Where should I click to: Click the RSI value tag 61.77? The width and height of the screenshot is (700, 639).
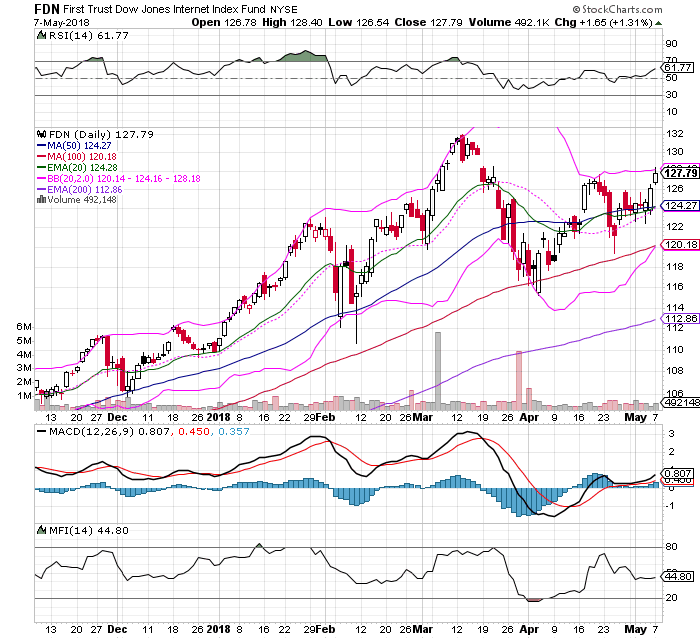tap(678, 67)
